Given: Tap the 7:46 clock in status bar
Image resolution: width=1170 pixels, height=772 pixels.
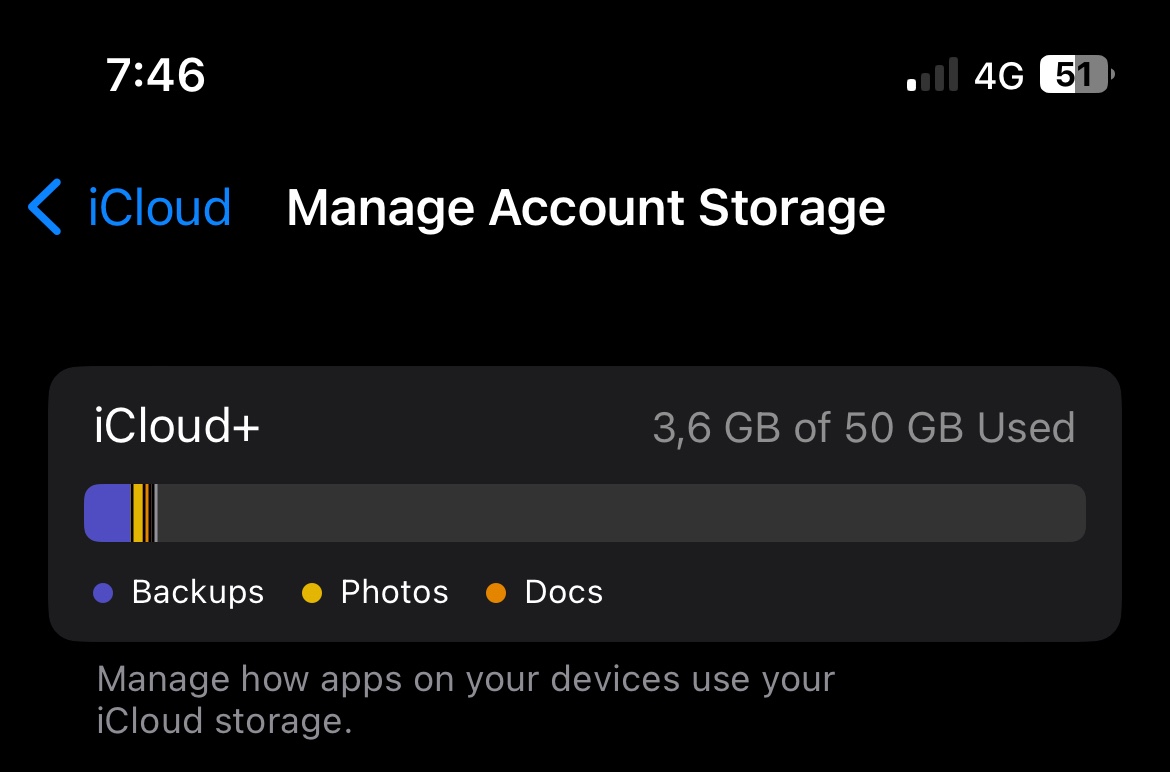Looking at the screenshot, I should pyautogui.click(x=155, y=75).
